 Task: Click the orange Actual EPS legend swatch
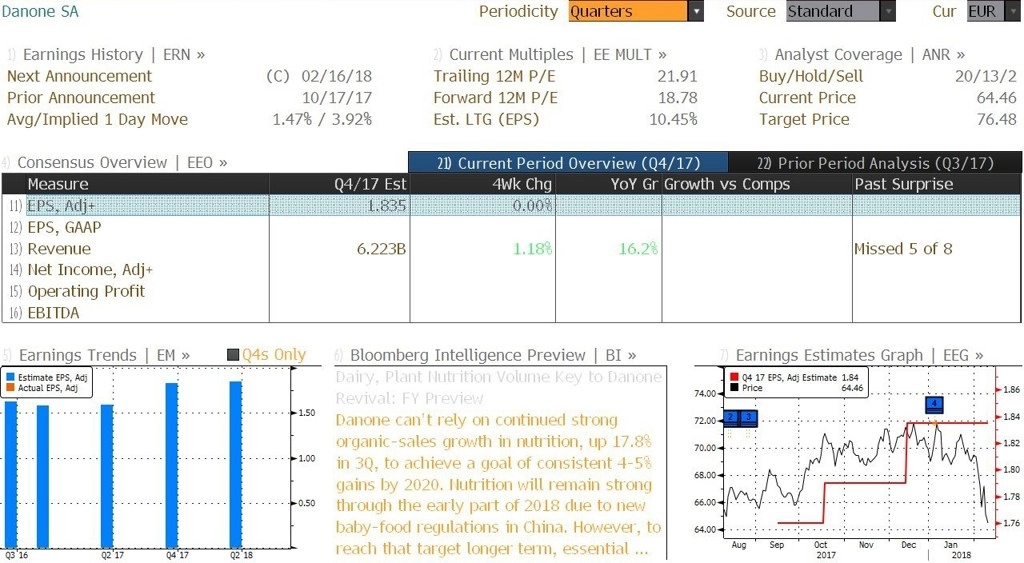(10, 388)
